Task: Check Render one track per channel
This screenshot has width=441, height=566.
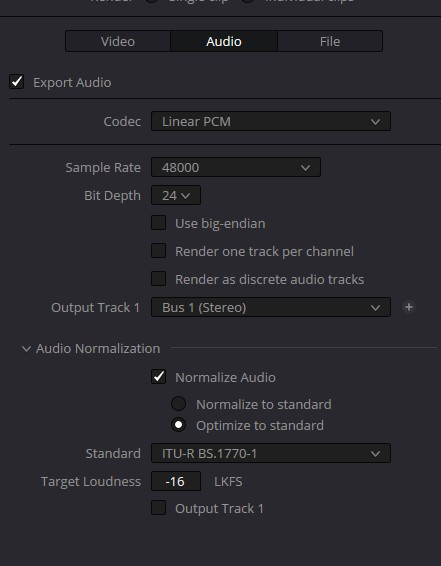Action: pos(158,251)
